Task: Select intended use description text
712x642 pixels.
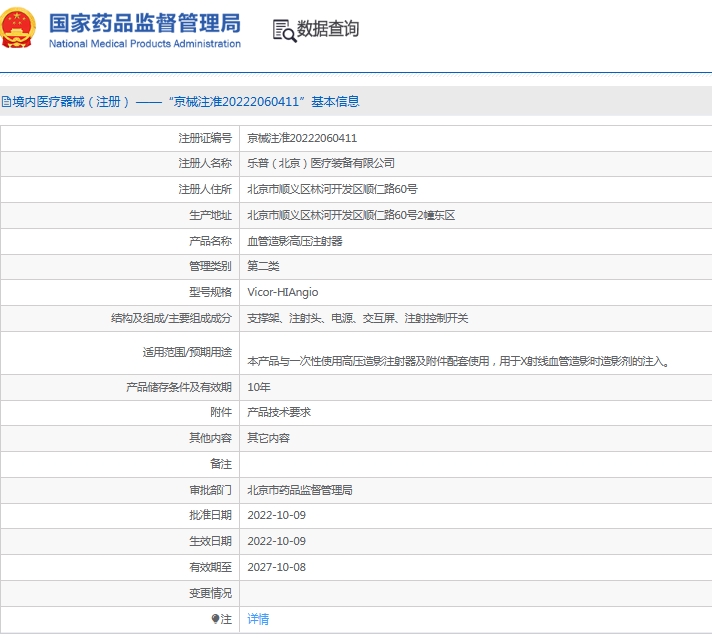Action: 459,361
